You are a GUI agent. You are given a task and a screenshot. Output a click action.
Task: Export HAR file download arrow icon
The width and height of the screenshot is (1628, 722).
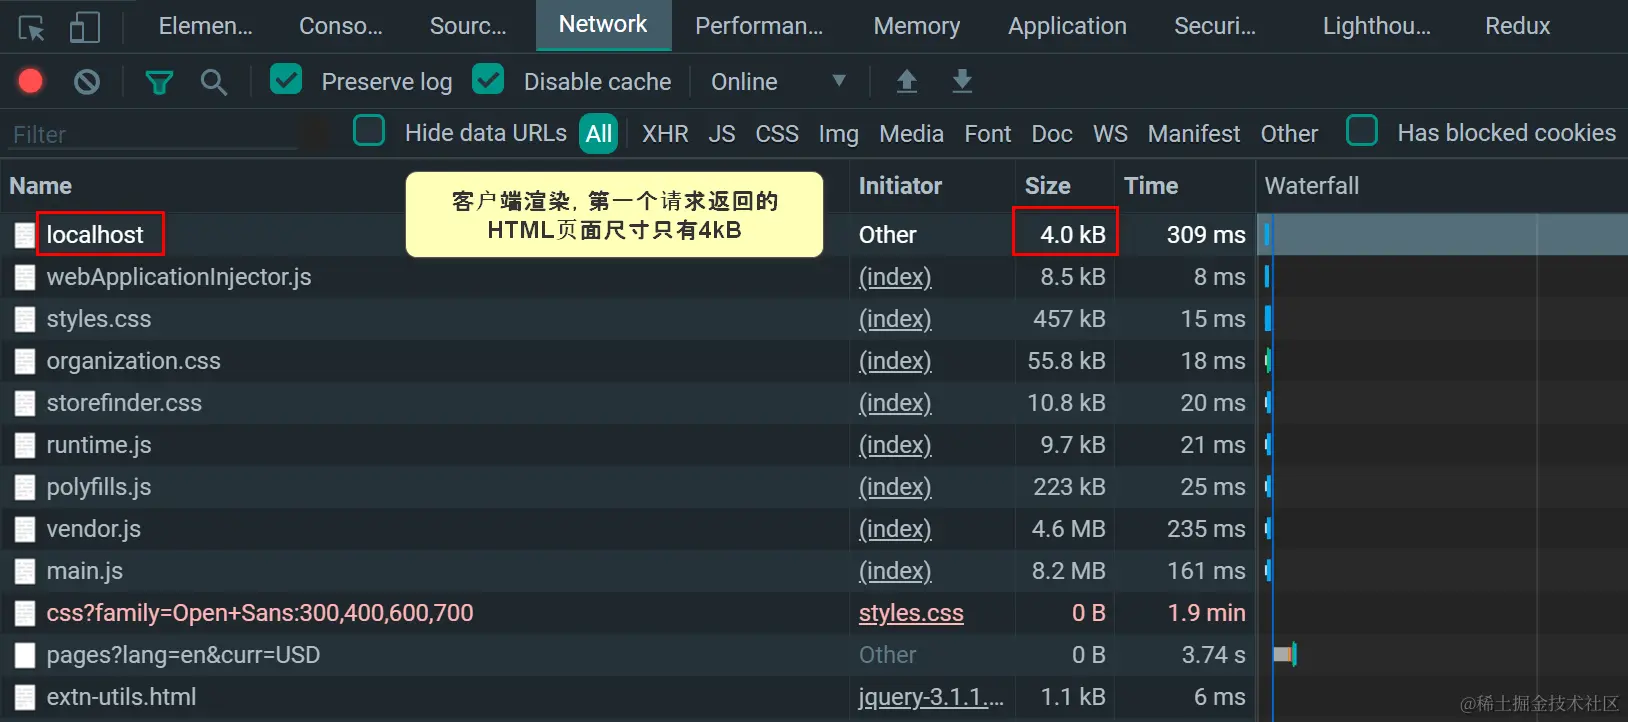point(962,81)
